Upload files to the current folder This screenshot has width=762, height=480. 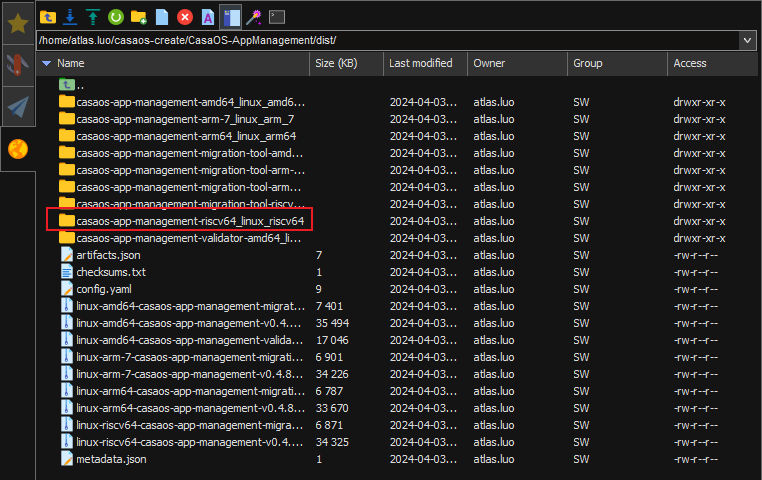pyautogui.click(x=93, y=17)
